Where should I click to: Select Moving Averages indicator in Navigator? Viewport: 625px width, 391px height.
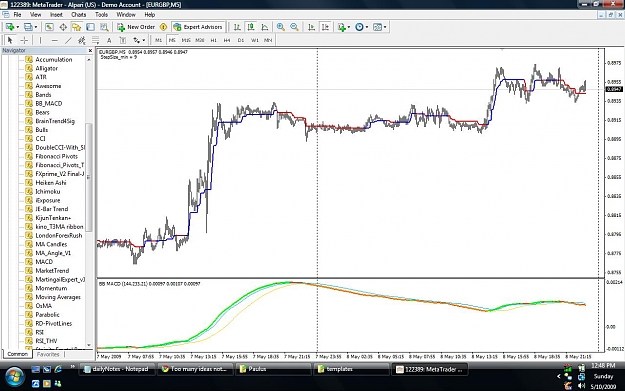[58, 297]
